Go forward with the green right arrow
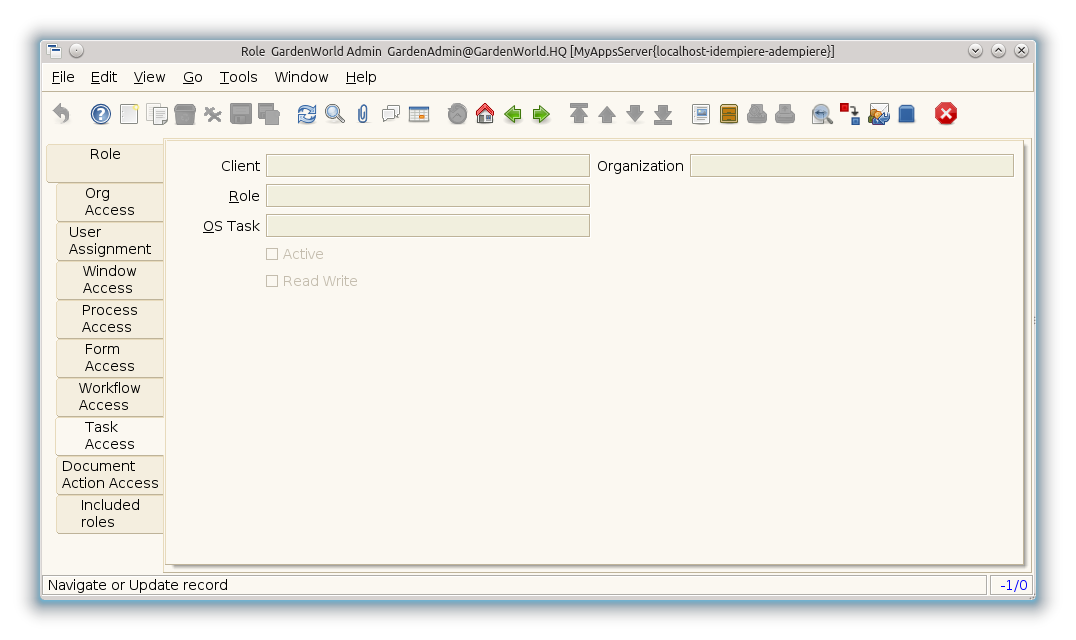Image resolution: width=1076 pixels, height=640 pixels. (541, 114)
